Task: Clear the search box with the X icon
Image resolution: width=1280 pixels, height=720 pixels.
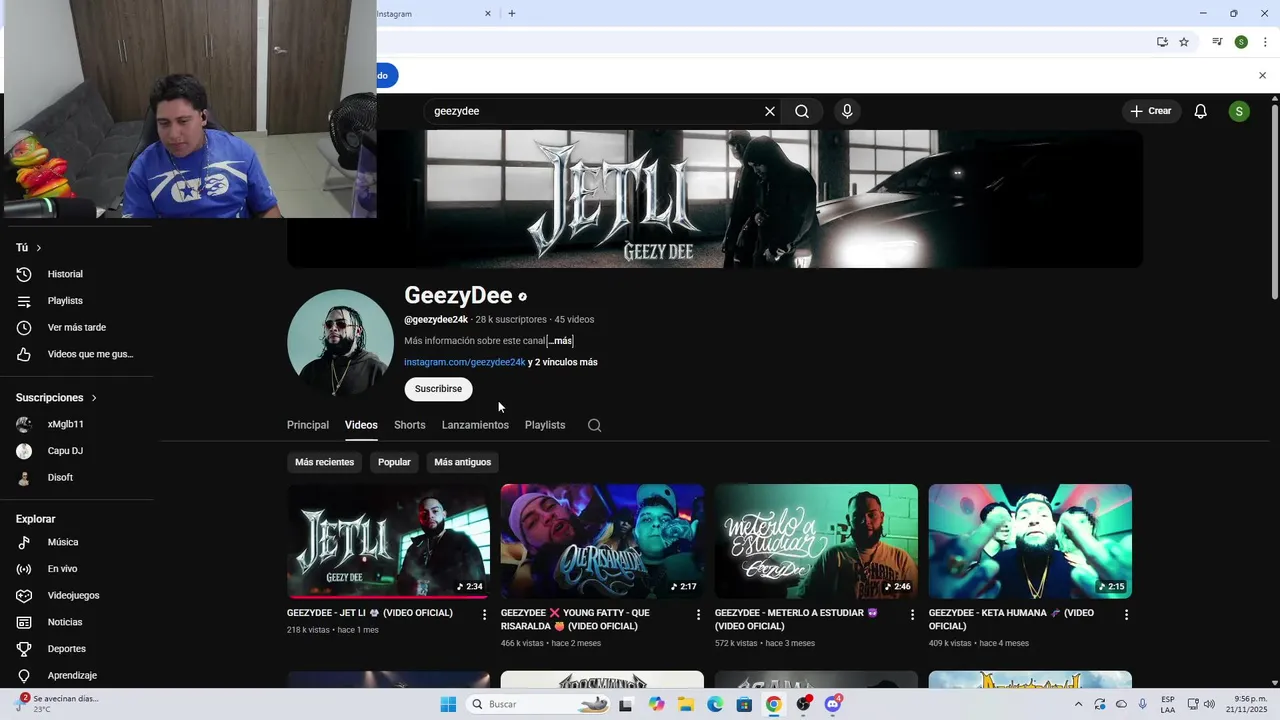Action: pos(770,111)
